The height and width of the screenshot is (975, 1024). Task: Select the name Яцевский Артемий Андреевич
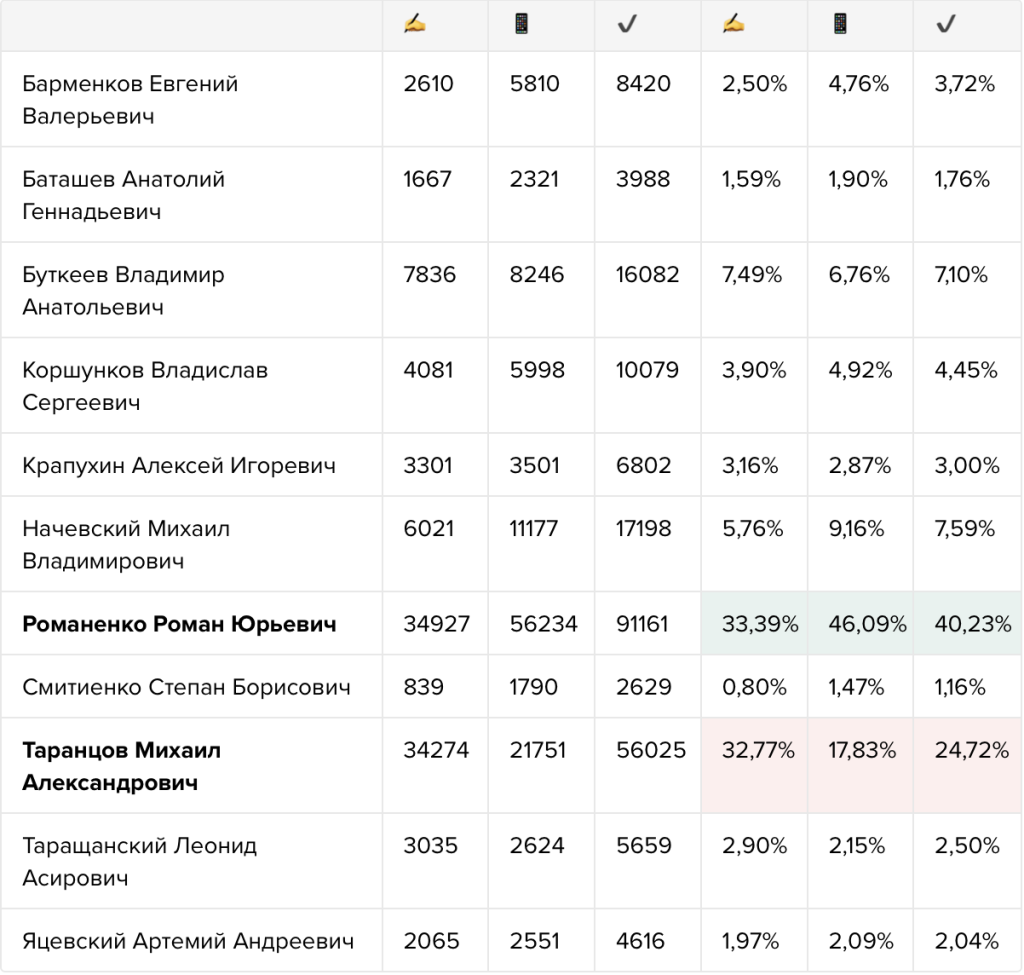click(x=188, y=941)
